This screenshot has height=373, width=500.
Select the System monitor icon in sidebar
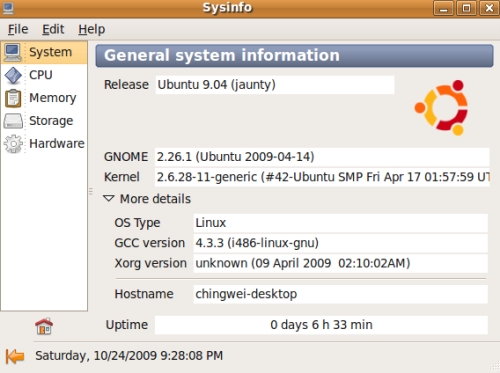pyautogui.click(x=13, y=52)
